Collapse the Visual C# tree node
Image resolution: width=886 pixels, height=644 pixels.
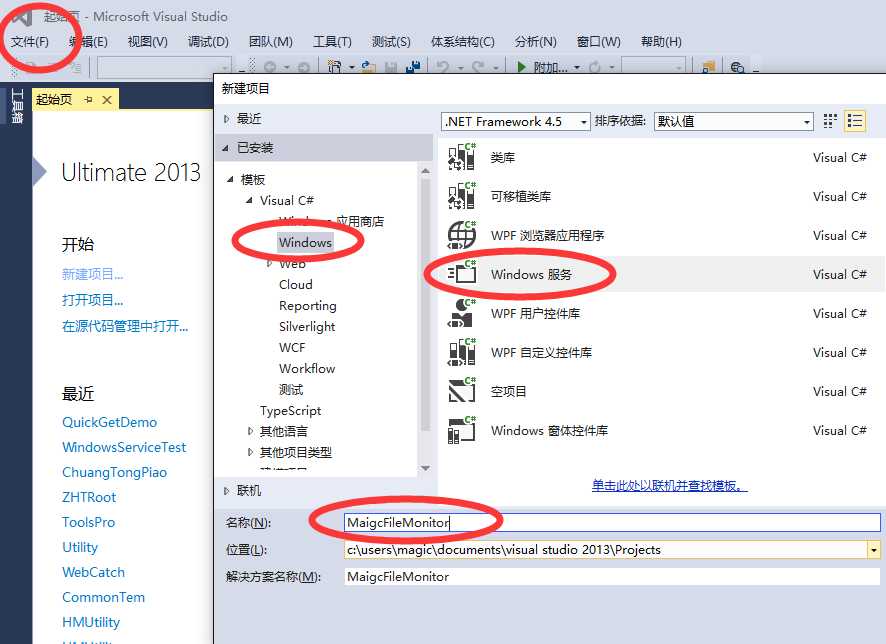(249, 201)
